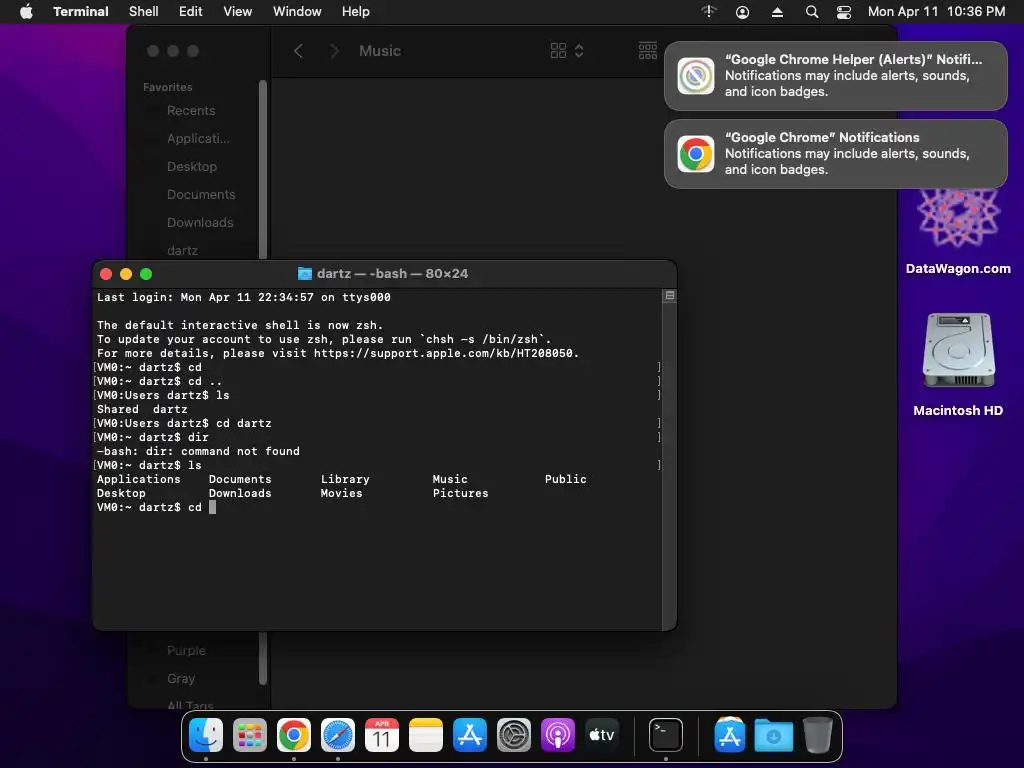Open Finder group-by dropdown button
Screen dimensions: 1024x768
click(x=648, y=51)
